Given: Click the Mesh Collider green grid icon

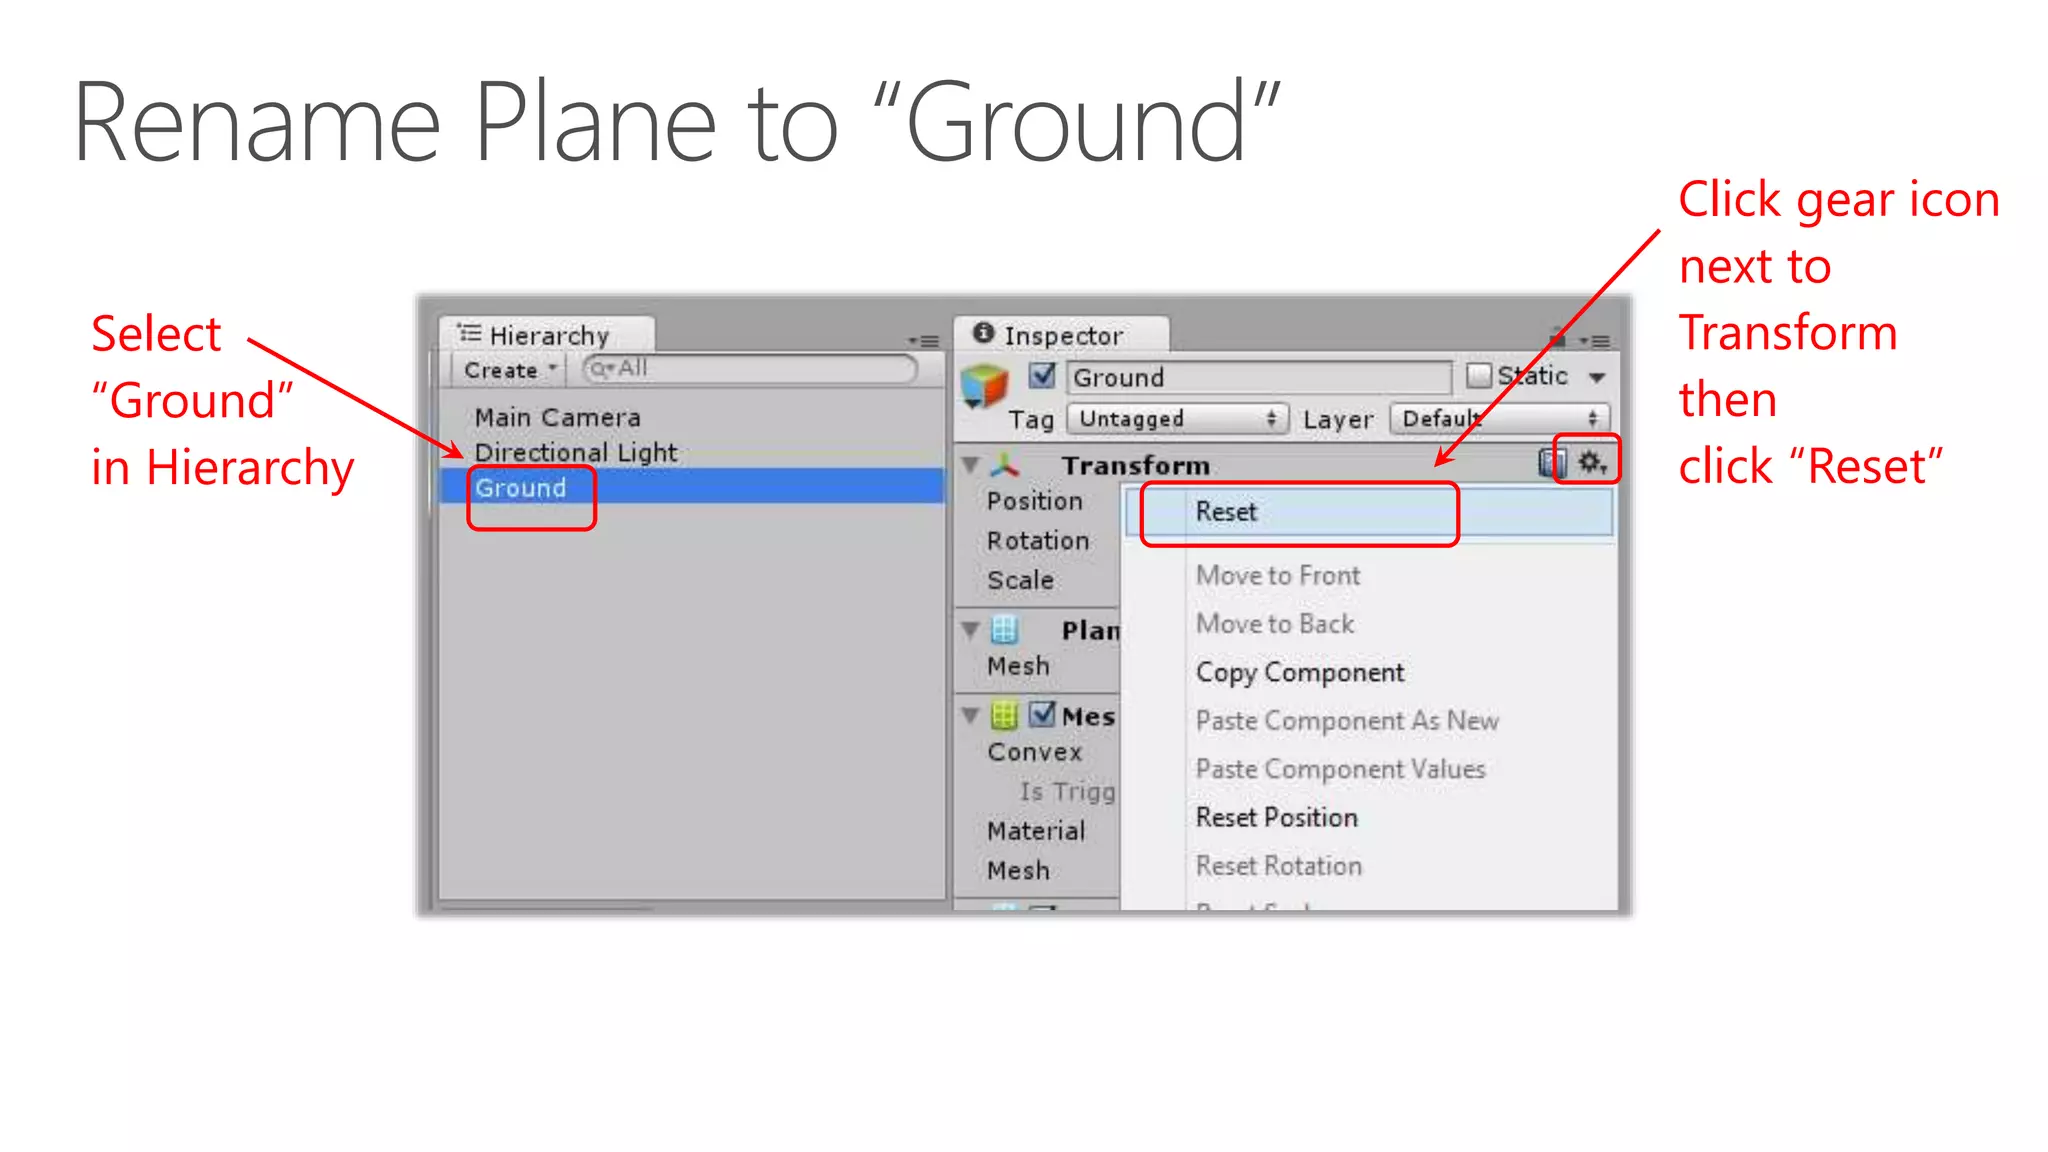Looking at the screenshot, I should coord(1004,715).
